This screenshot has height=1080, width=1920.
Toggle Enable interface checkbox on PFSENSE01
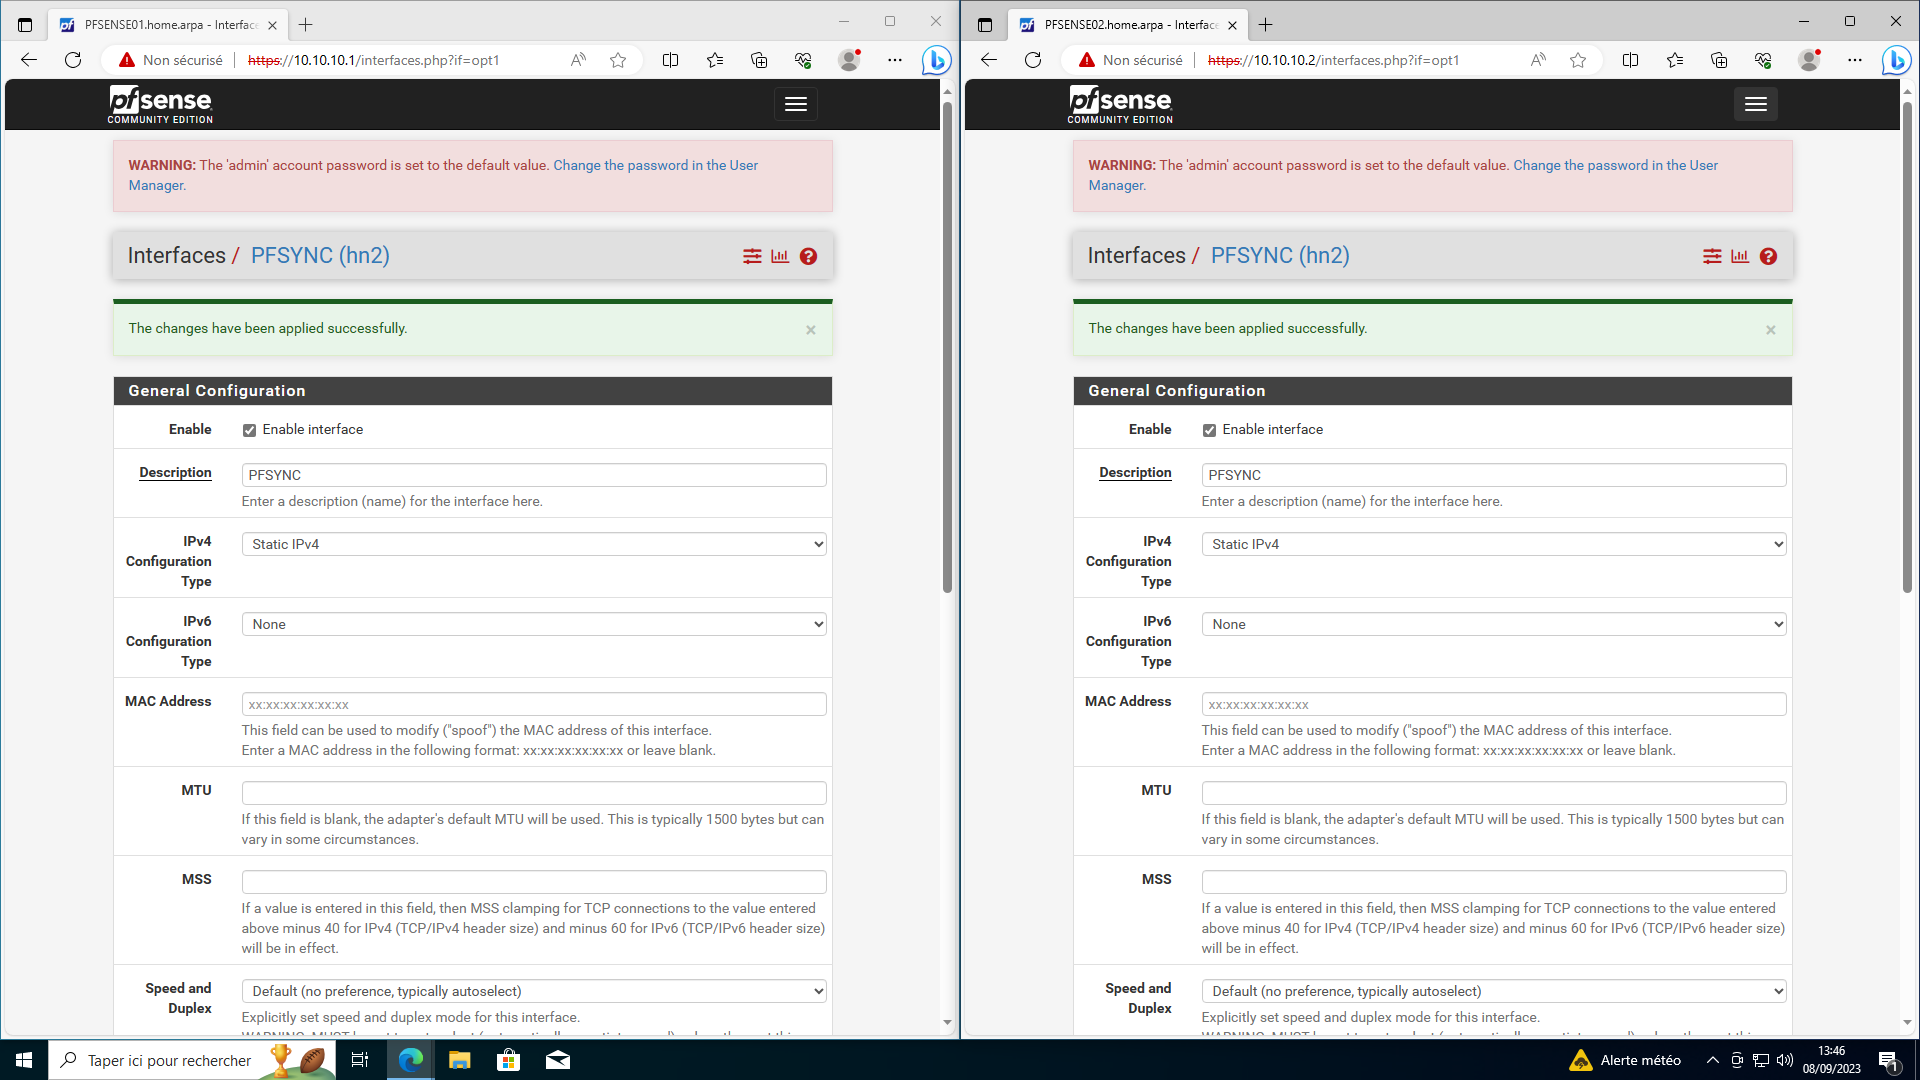pyautogui.click(x=249, y=430)
